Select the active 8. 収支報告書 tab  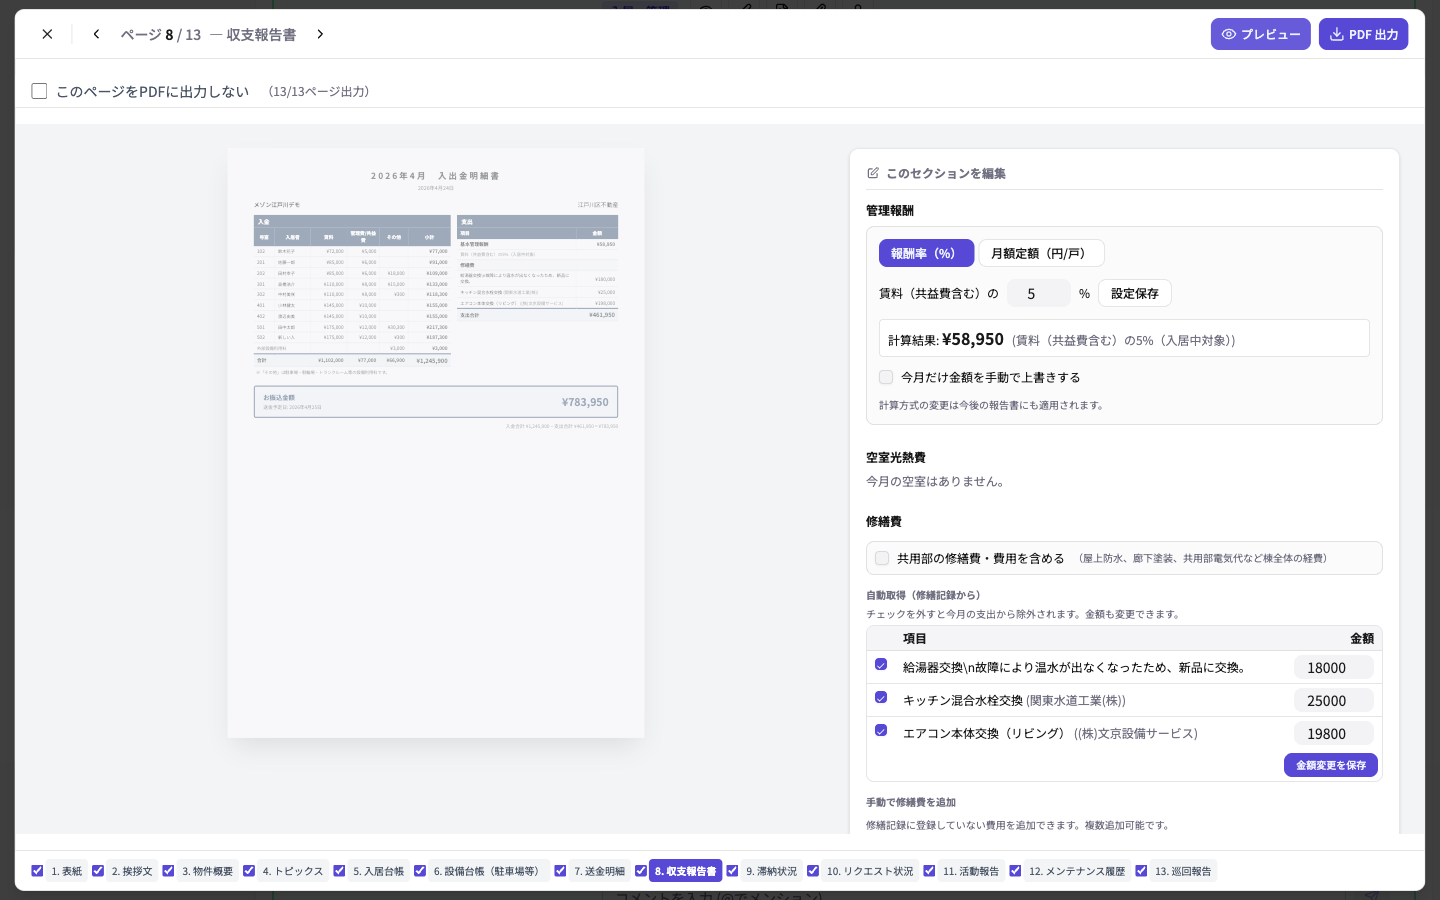click(685, 871)
